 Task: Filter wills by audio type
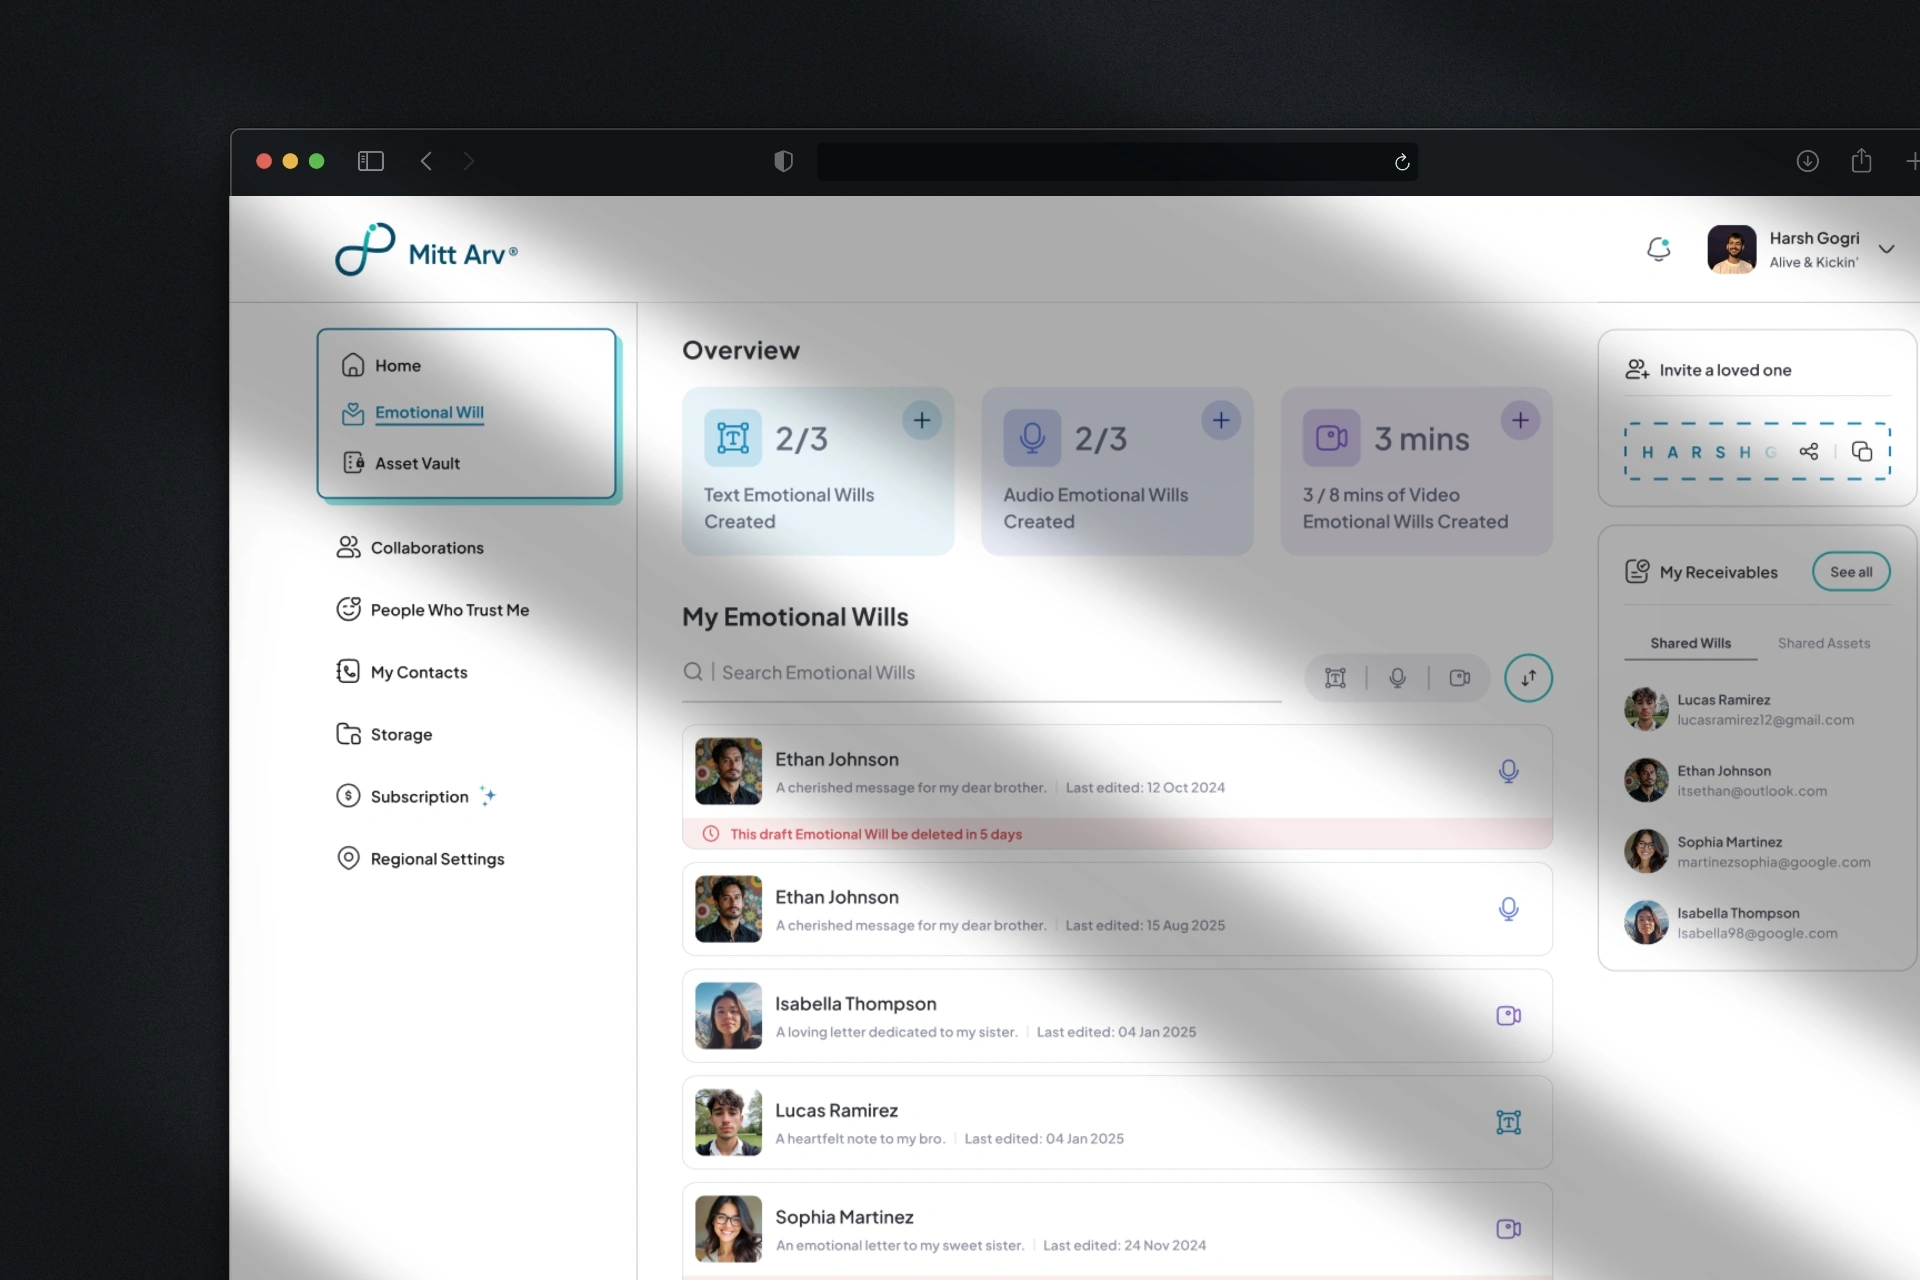tap(1397, 678)
